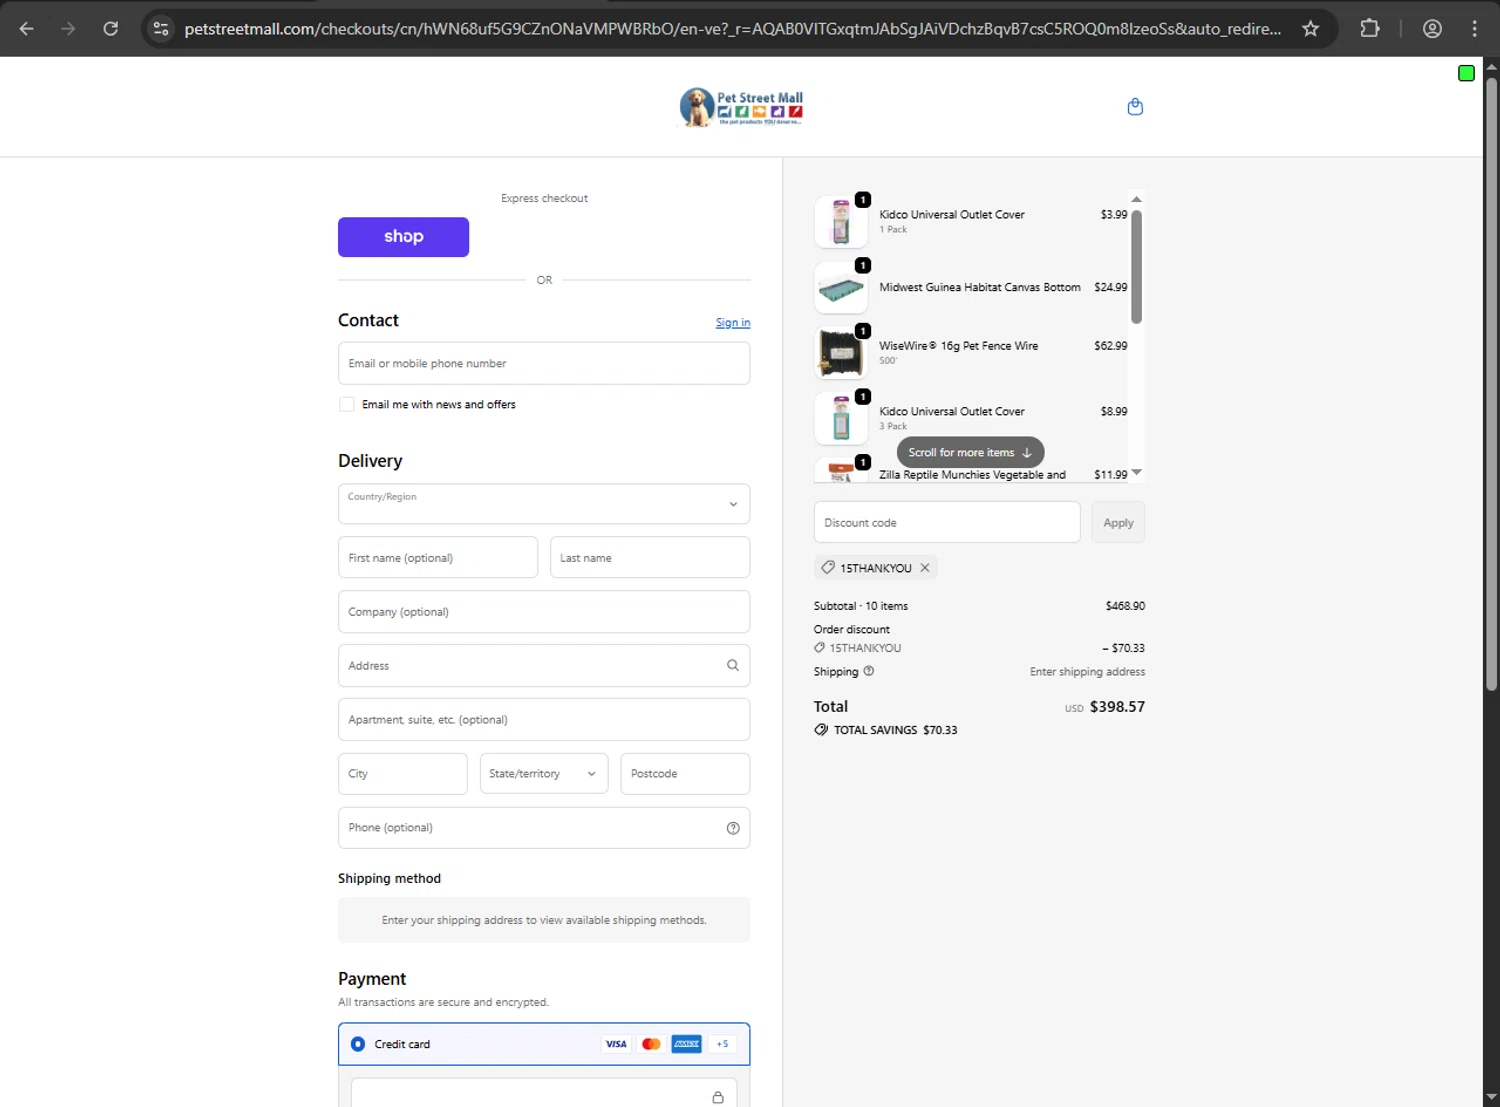Open the shopping bag cart icon
This screenshot has width=1500, height=1107.
tap(1135, 107)
